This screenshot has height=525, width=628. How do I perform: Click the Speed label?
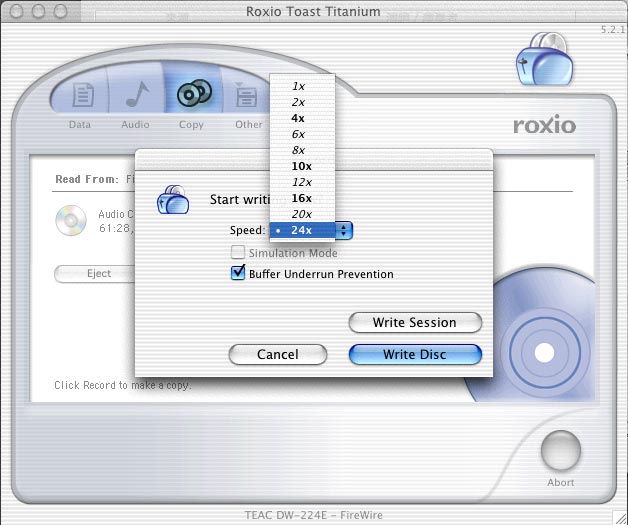coord(248,230)
